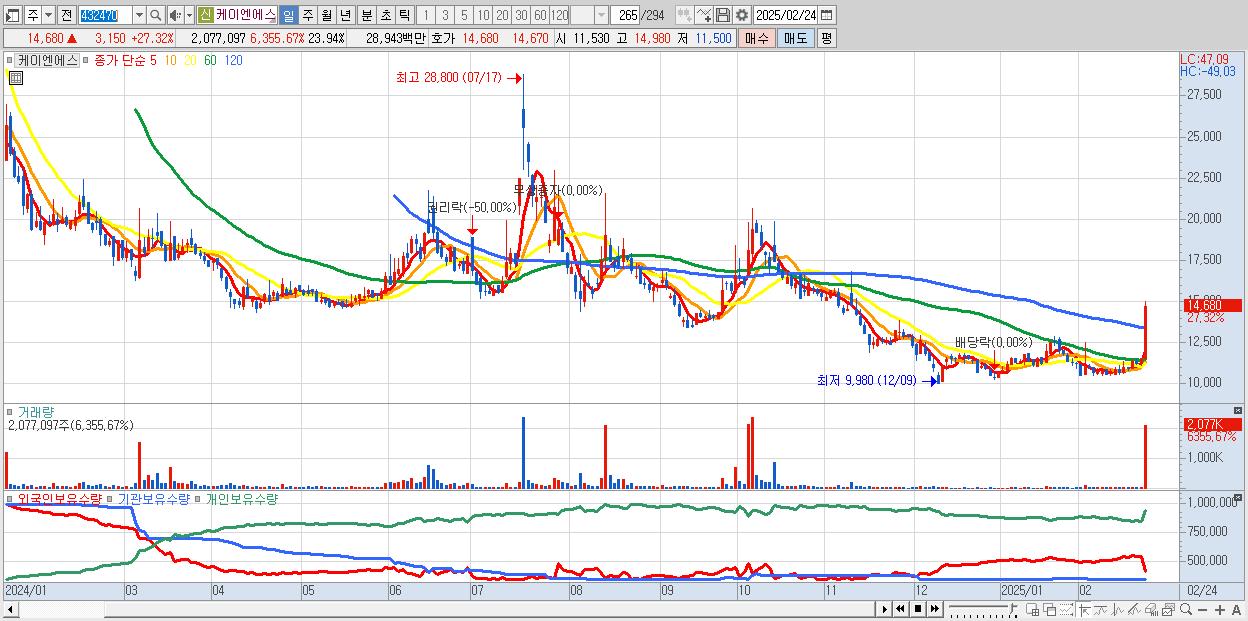
Task: Select the 월 monthly period tab
Action: coord(326,15)
